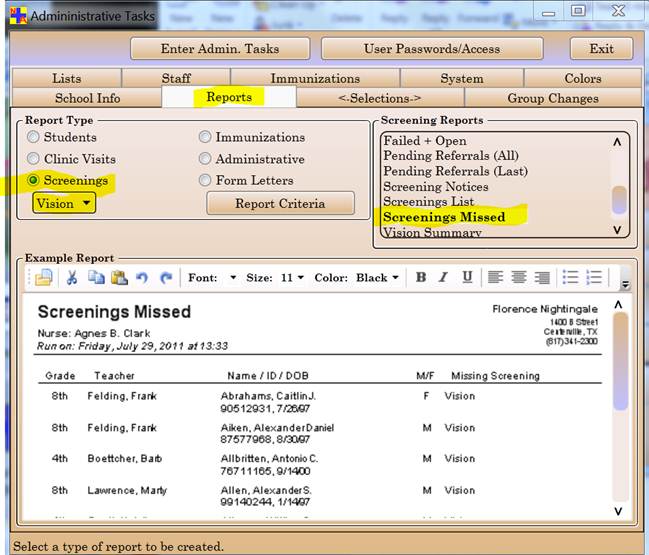The image size is (649, 555).
Task: Select Vision Summary report
Action: point(432,232)
